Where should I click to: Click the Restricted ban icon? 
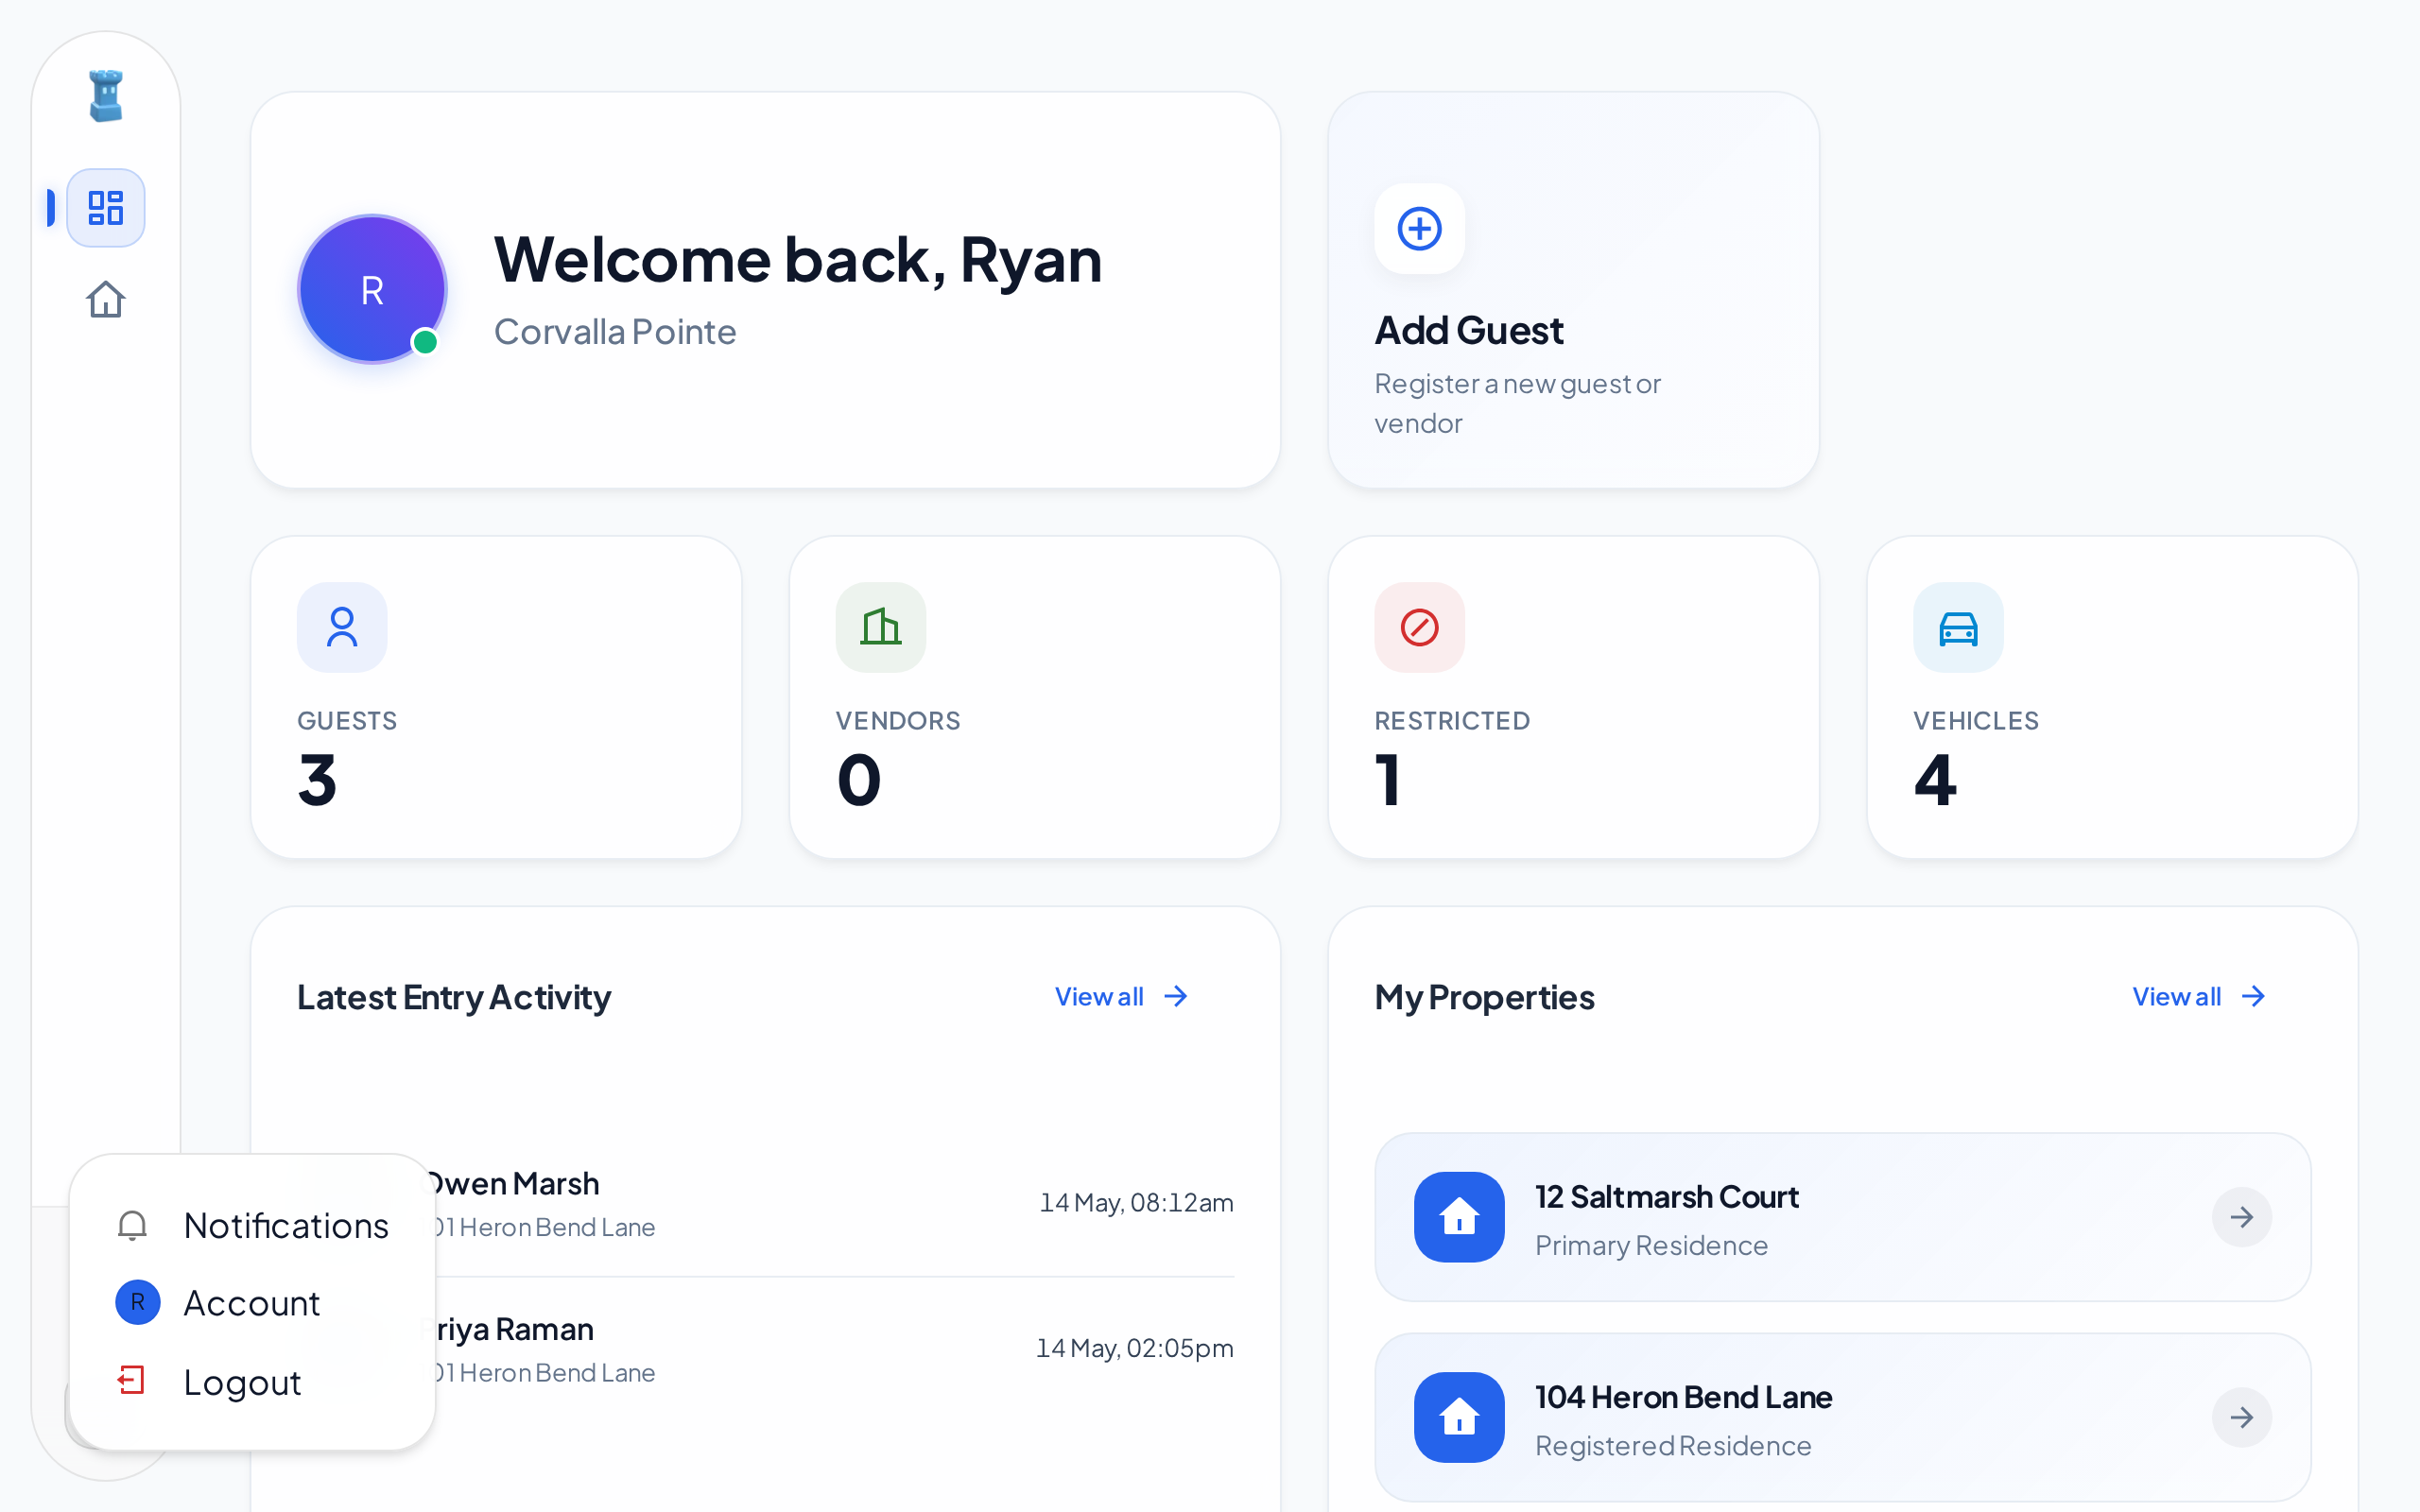(x=1419, y=627)
